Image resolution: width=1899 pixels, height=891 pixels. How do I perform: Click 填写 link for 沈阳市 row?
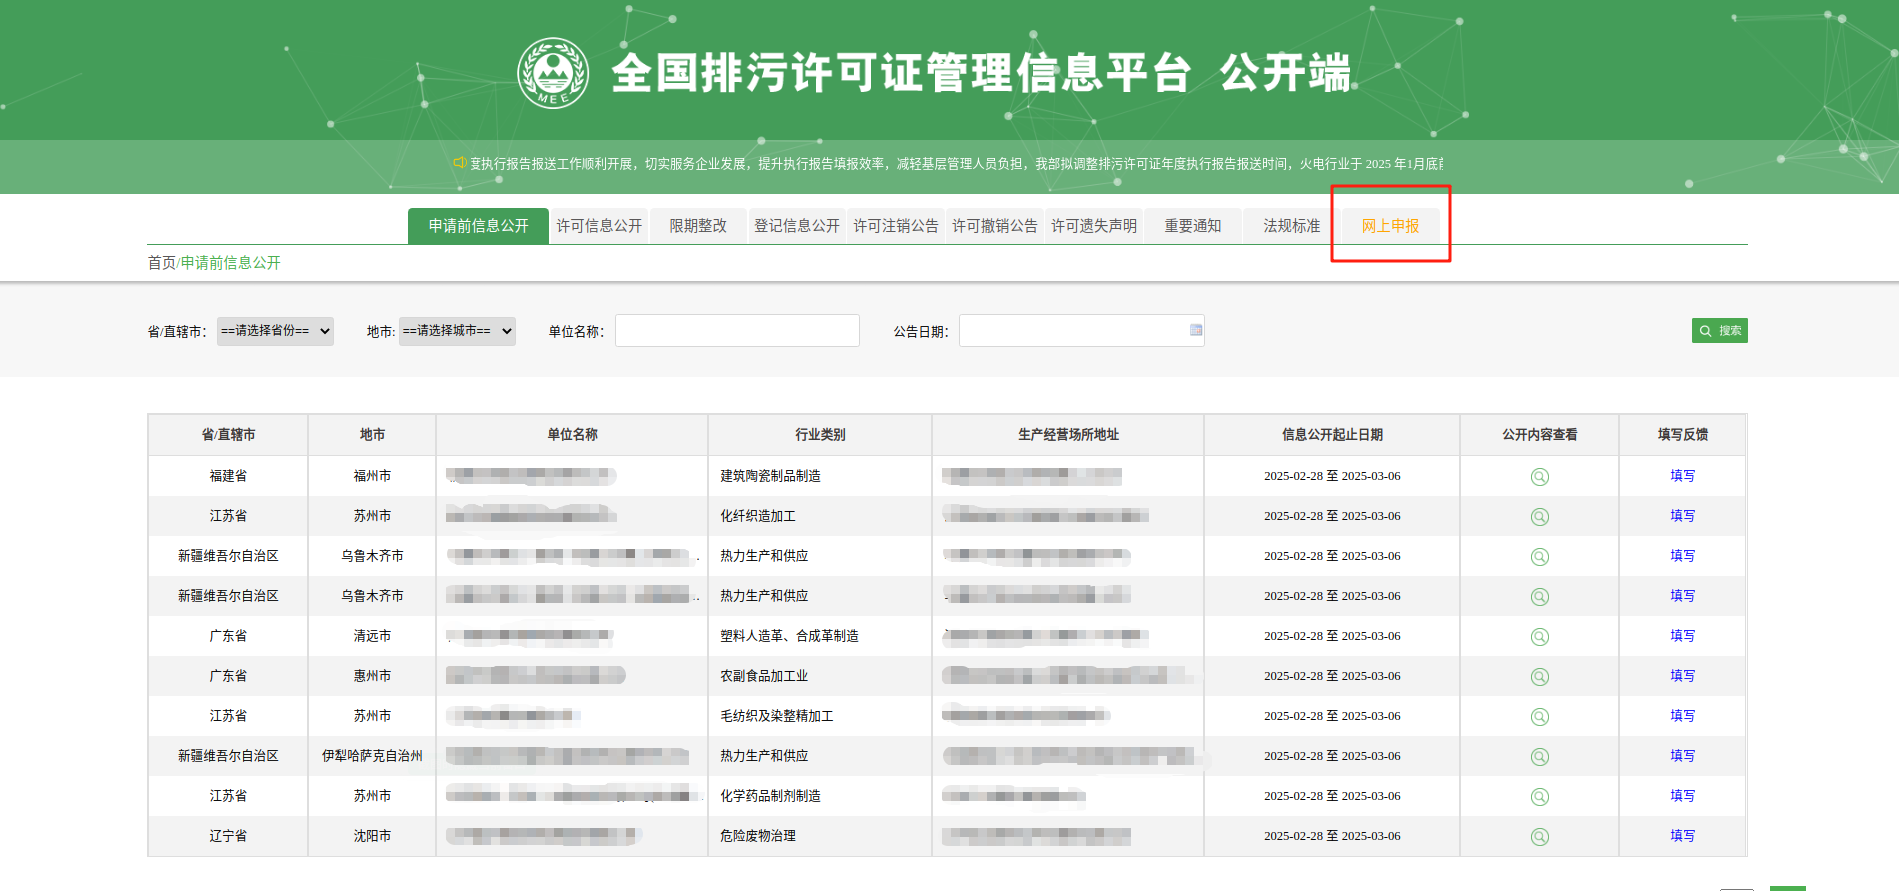(x=1682, y=836)
